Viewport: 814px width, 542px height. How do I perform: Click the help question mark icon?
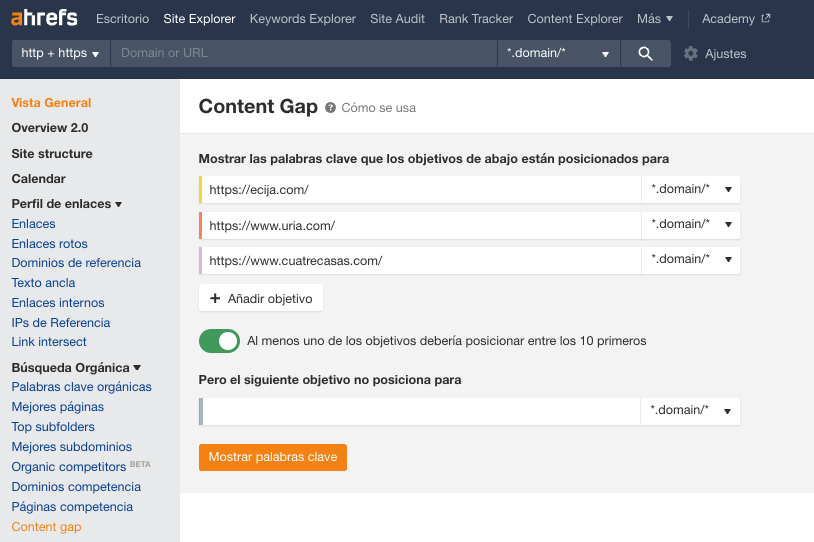[x=330, y=107]
